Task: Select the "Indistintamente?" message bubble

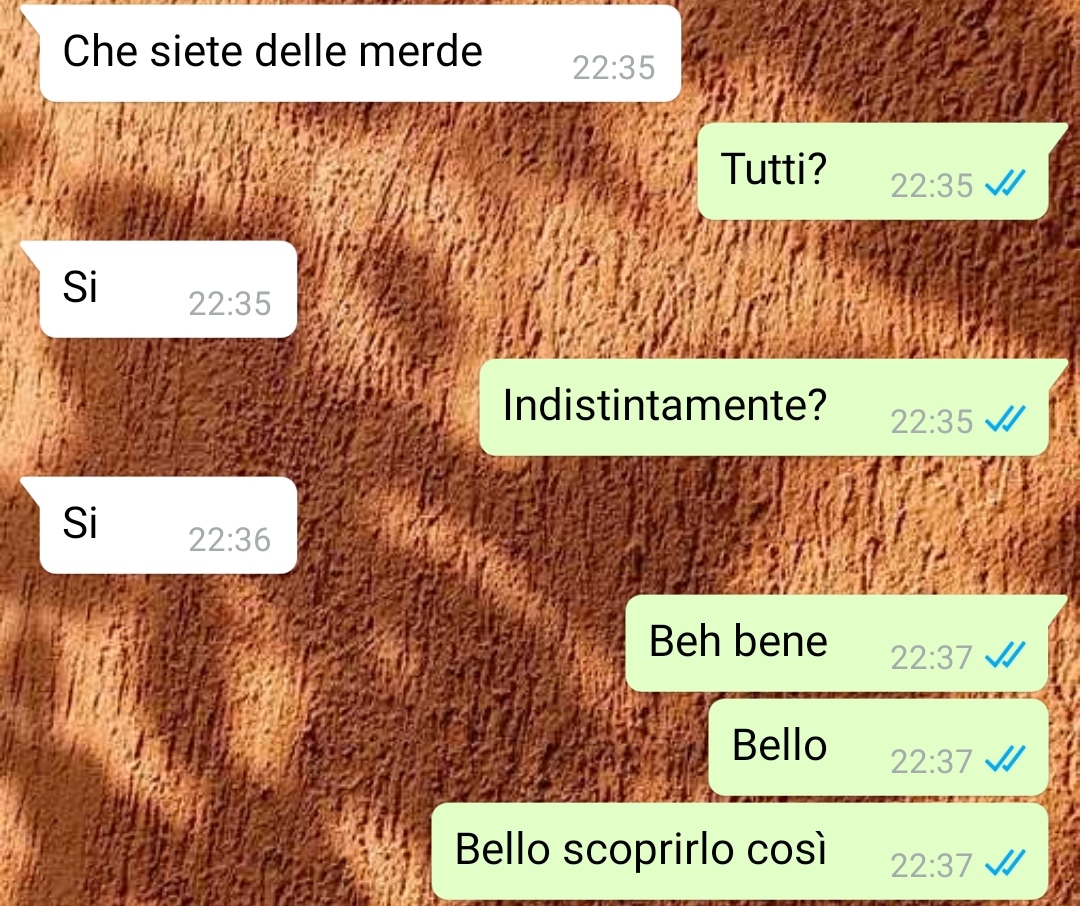Action: tap(764, 406)
